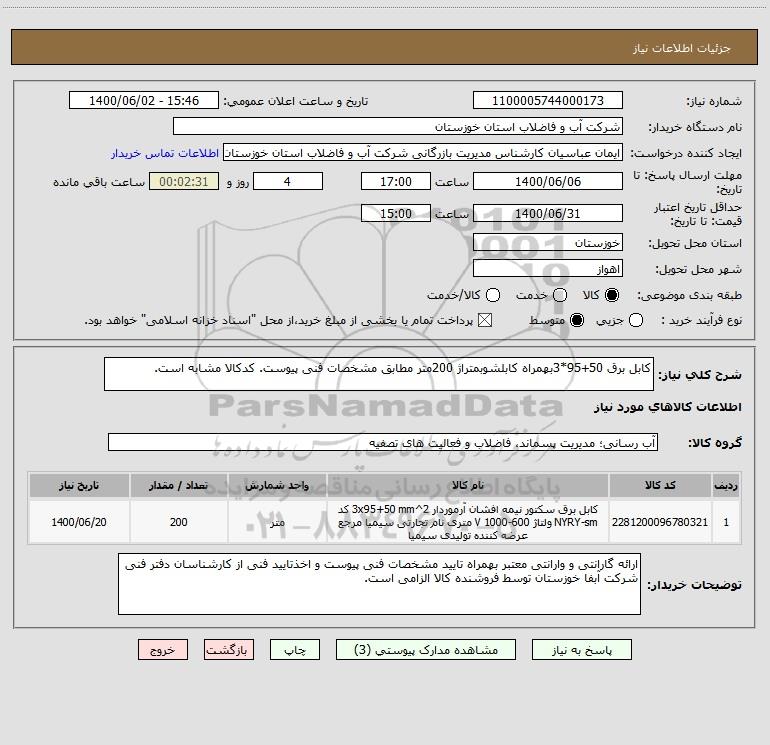Click row number 1 cell

pyautogui.click(x=726, y=522)
